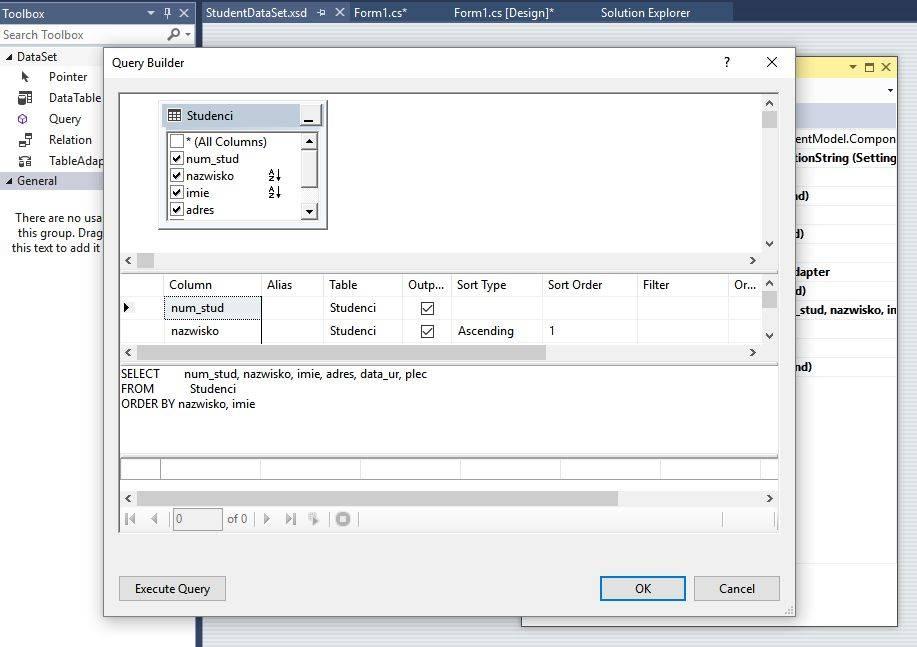The width and height of the screenshot is (917, 647).
Task: Click the SQL text pane with SELECT statement
Action: click(x=449, y=409)
